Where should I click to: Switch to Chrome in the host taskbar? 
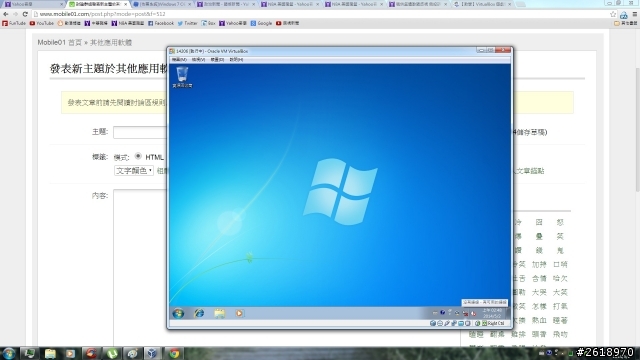[x=174, y=353]
